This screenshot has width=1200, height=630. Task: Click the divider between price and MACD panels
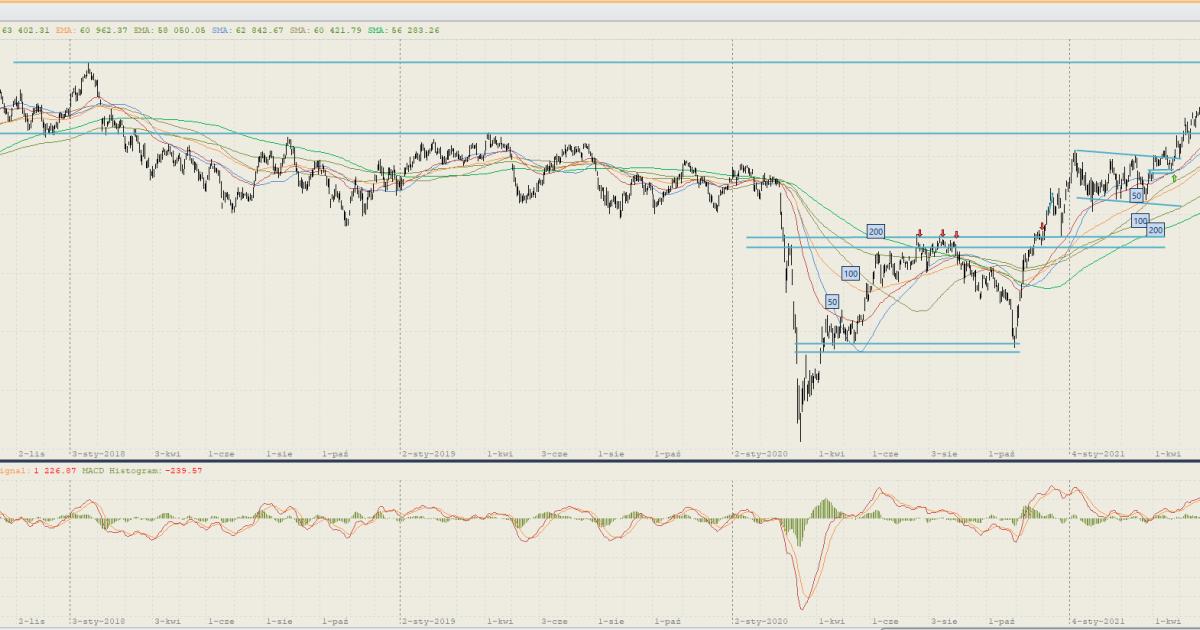[600, 461]
